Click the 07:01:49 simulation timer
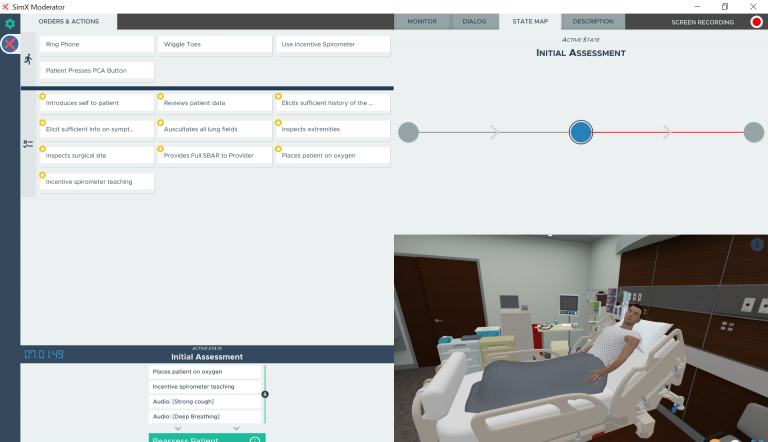Screen dimensions: 768x442 (x=44, y=354)
